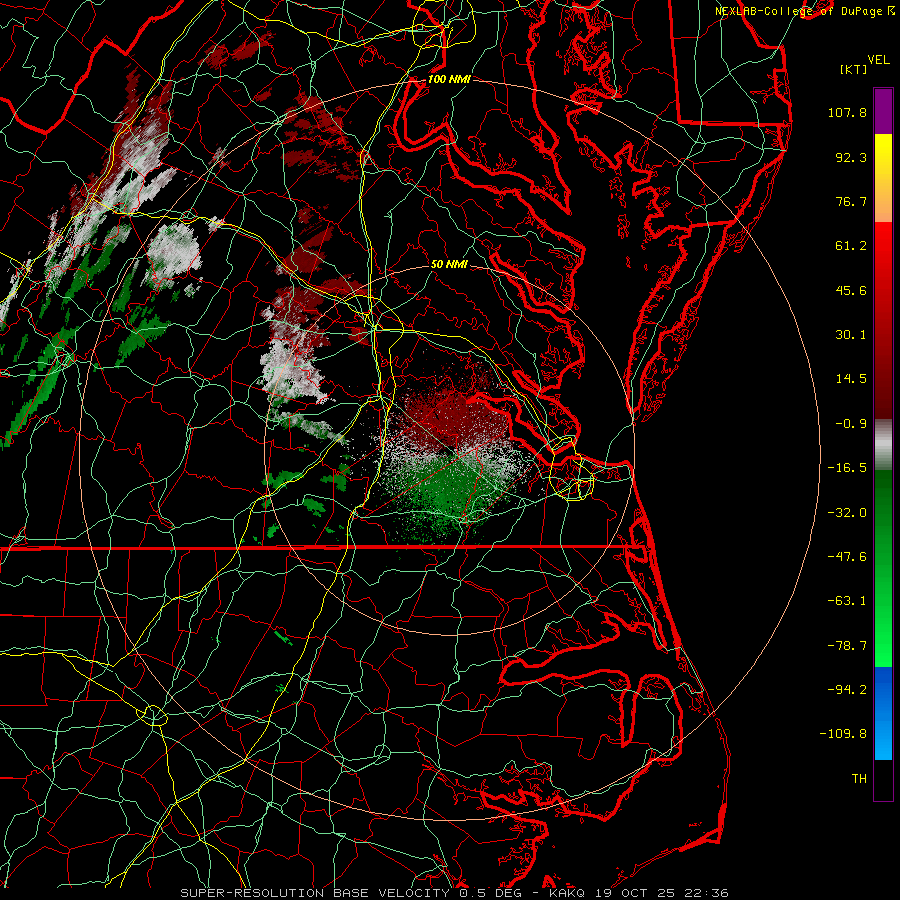The width and height of the screenshot is (900, 900).
Task: Click the -32.0 velocity scale value
Action: coord(847,513)
